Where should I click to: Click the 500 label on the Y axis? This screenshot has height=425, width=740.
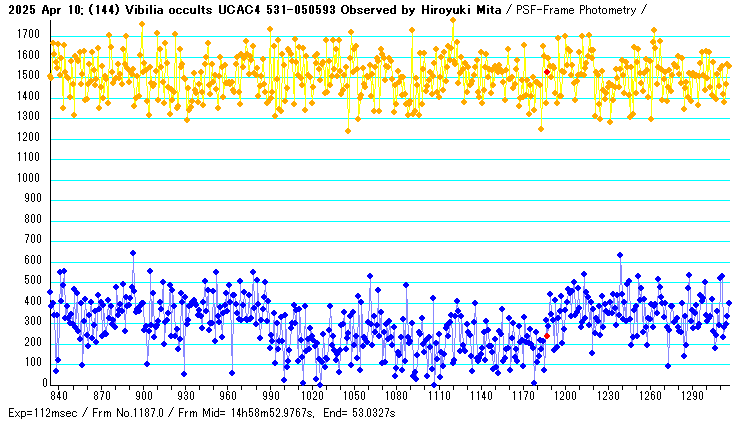[x=32, y=282]
